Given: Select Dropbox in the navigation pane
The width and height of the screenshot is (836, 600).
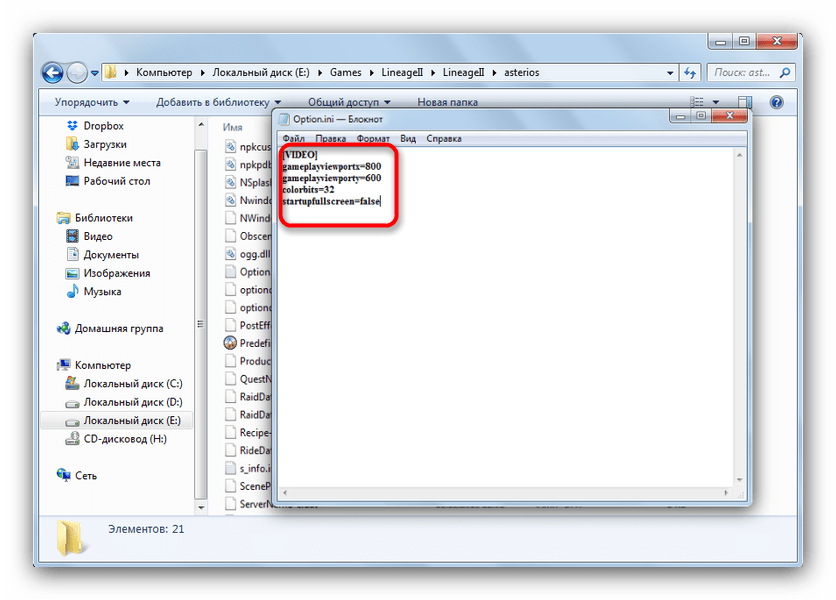Looking at the screenshot, I should tap(95, 126).
